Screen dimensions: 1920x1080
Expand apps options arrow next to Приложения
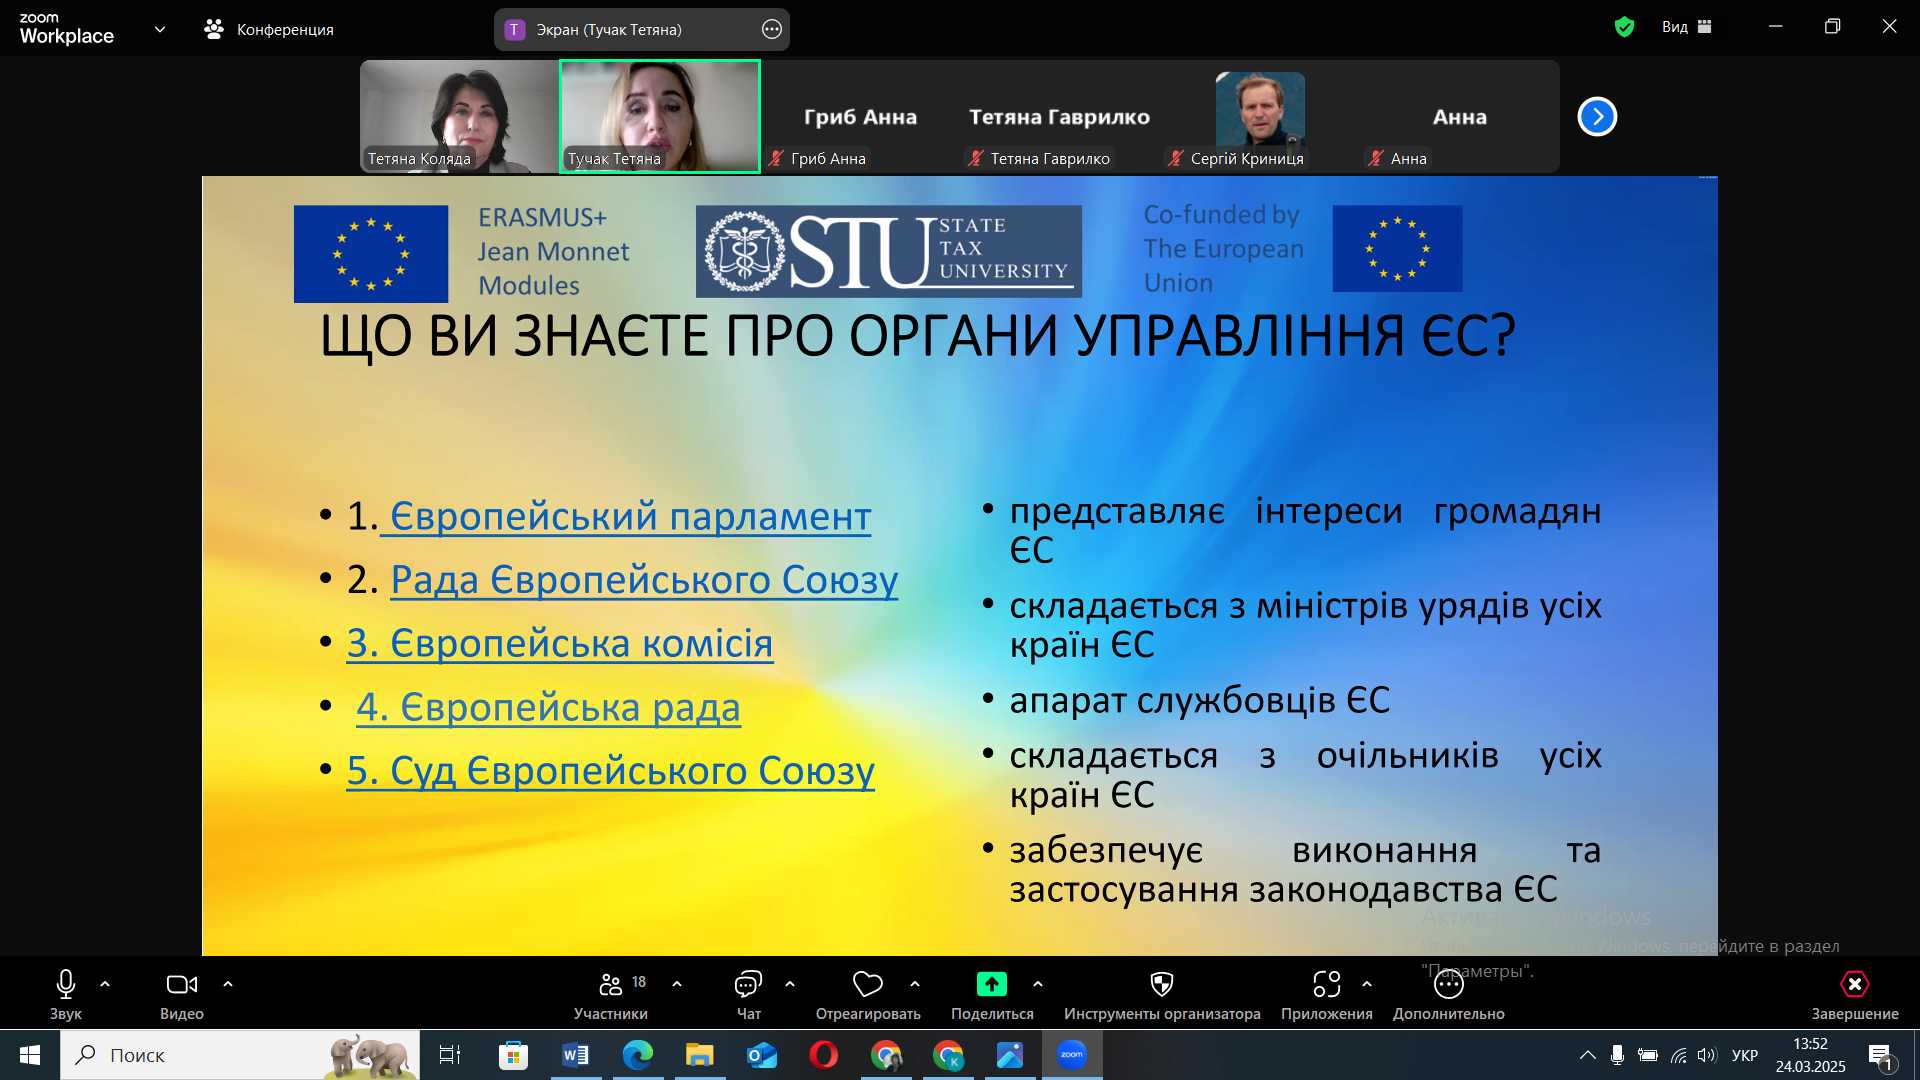pyautogui.click(x=1367, y=984)
